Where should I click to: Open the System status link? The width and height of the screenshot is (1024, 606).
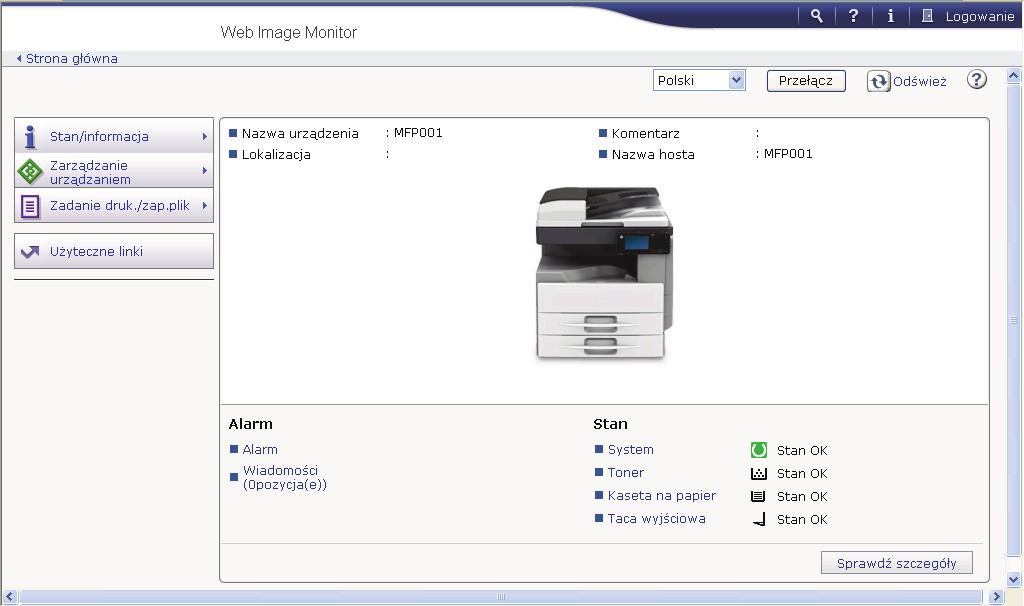click(x=630, y=449)
